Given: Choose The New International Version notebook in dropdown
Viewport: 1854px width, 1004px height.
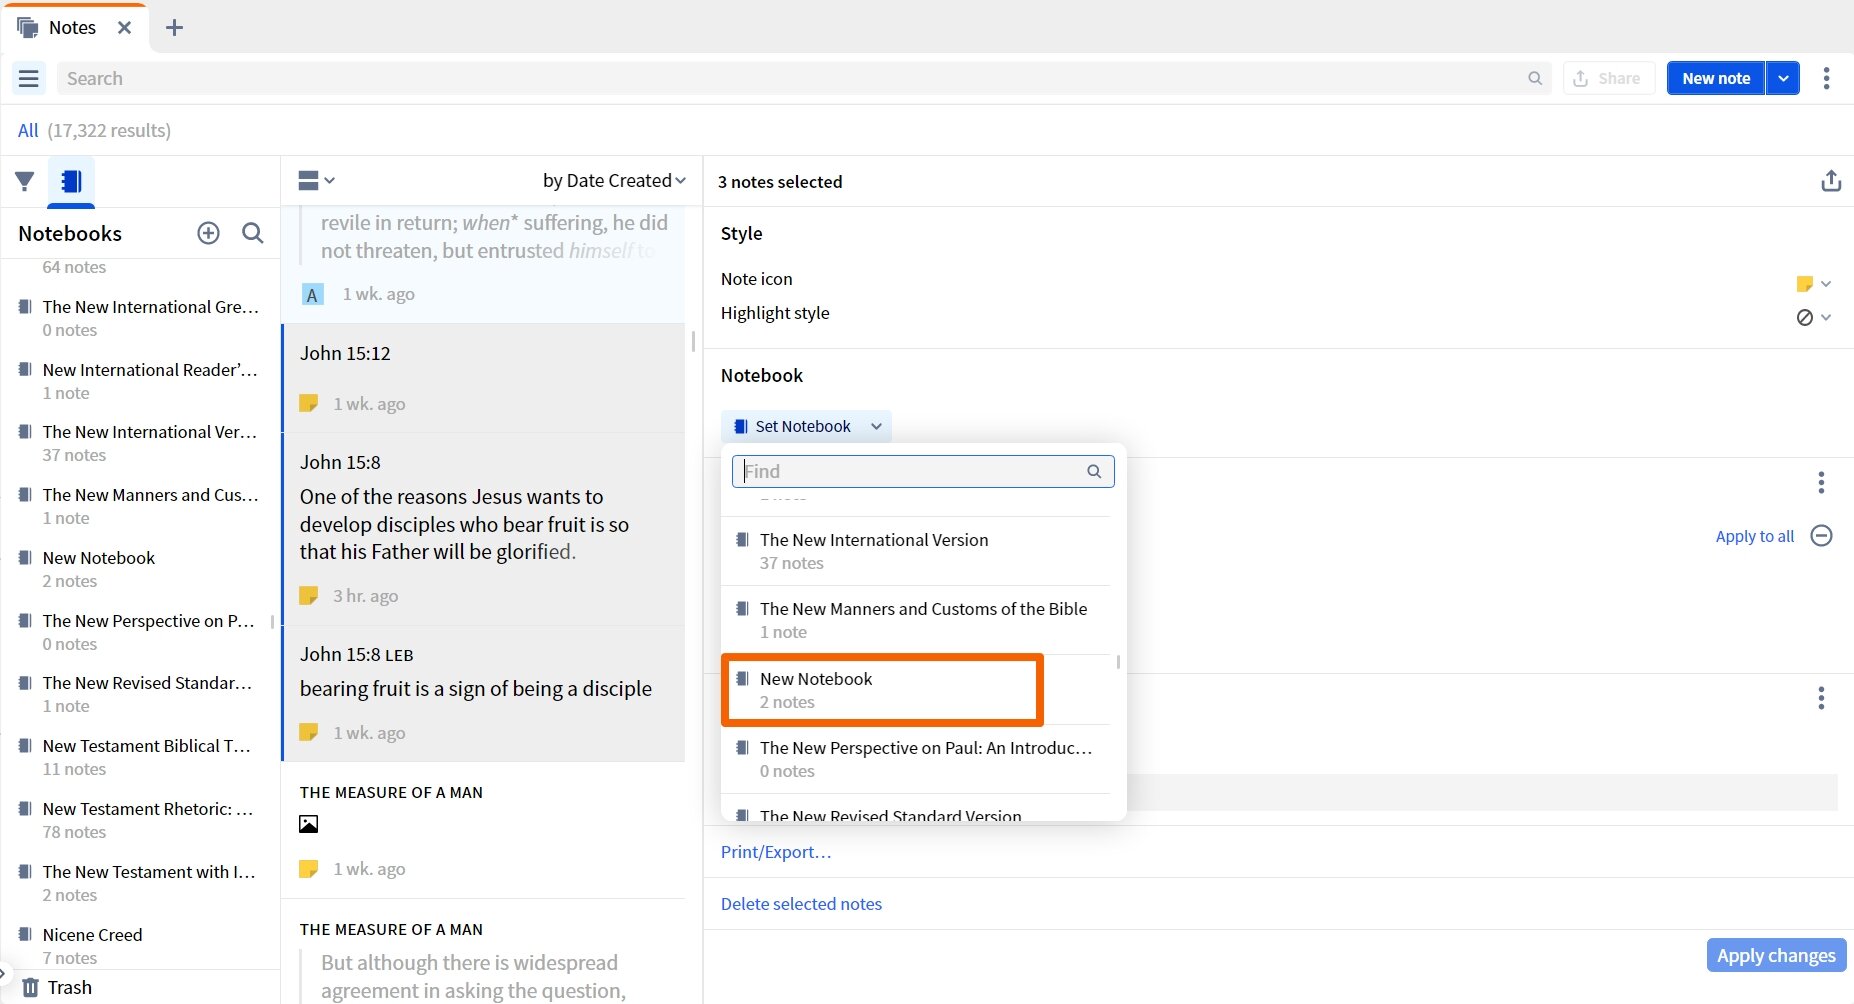Looking at the screenshot, I should [916, 551].
